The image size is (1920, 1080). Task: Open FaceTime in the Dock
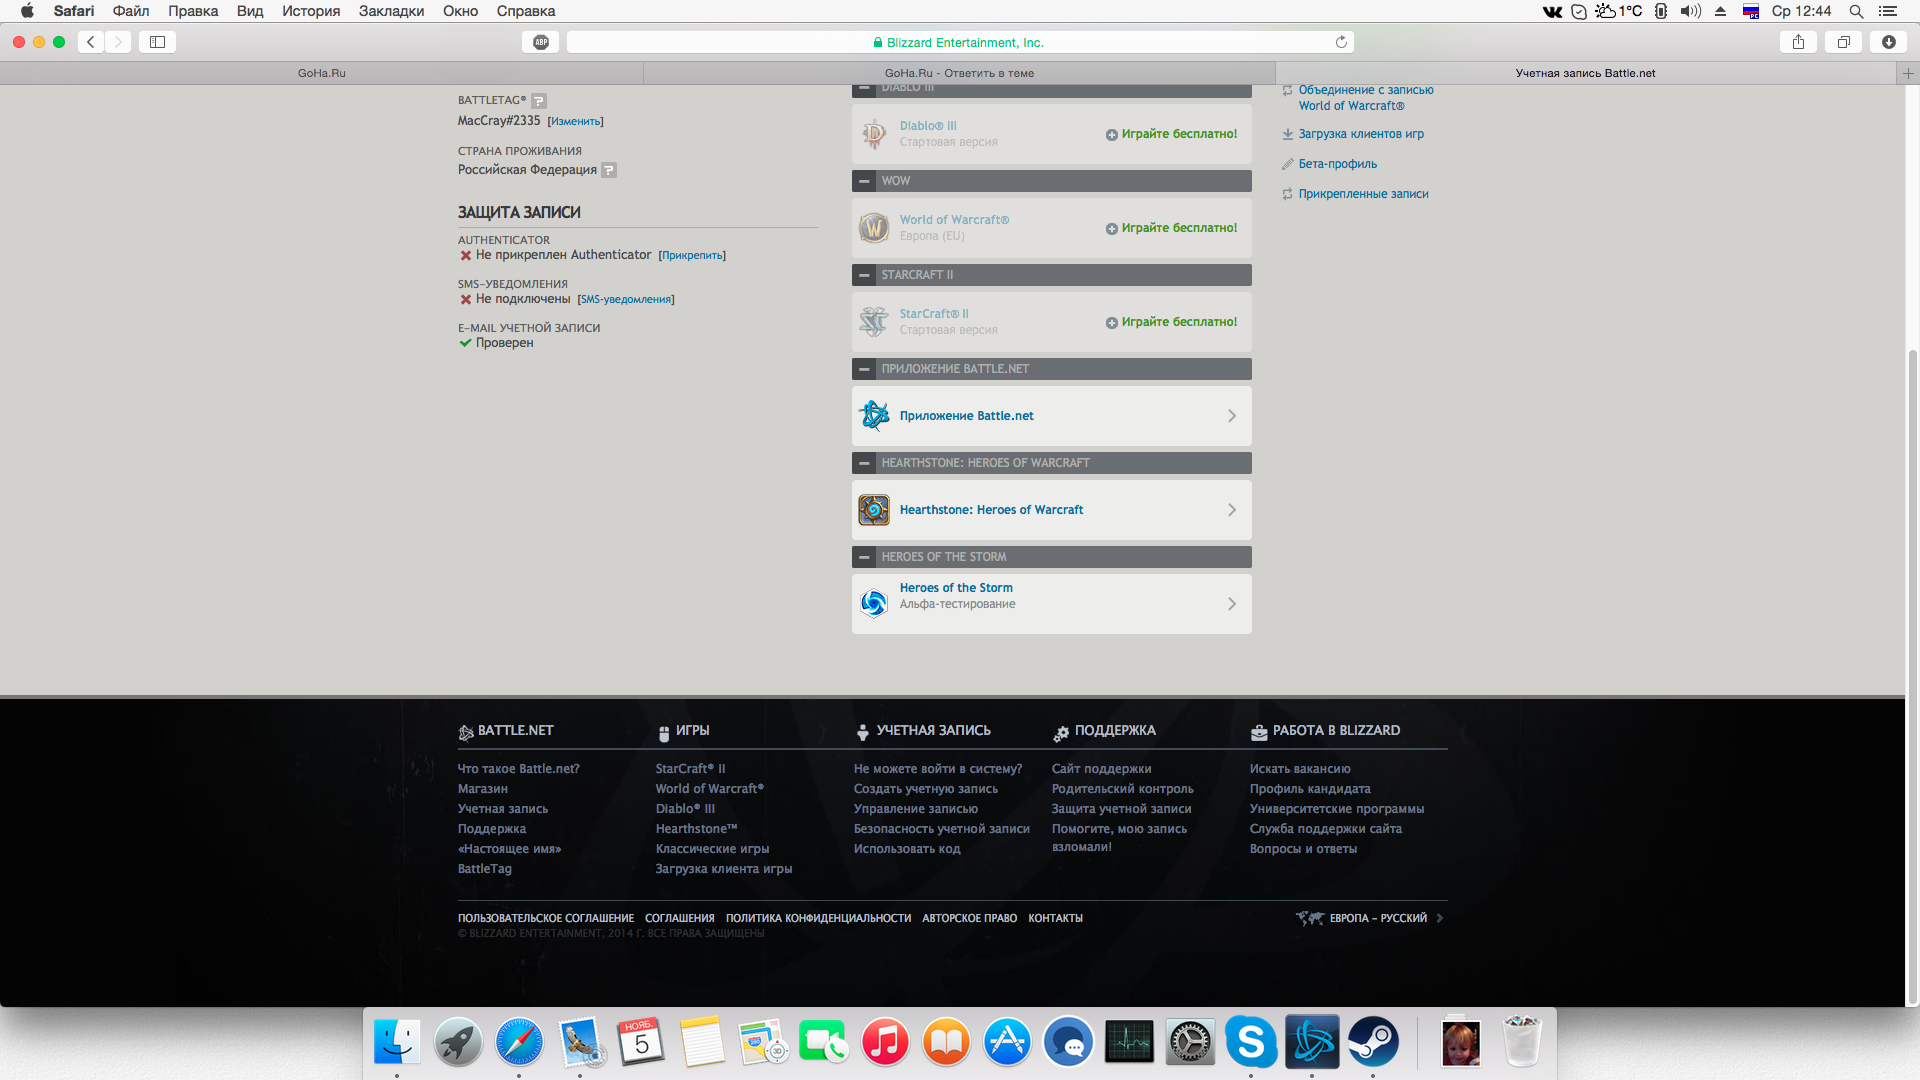(x=824, y=1042)
